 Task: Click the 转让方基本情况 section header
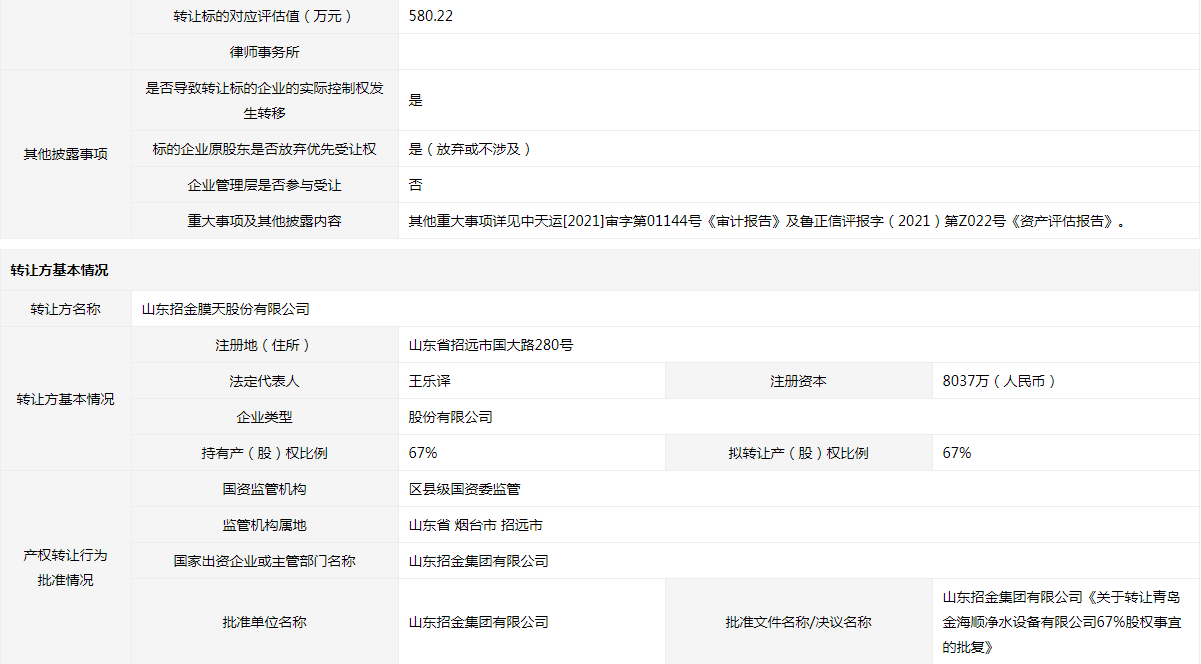click(x=59, y=271)
